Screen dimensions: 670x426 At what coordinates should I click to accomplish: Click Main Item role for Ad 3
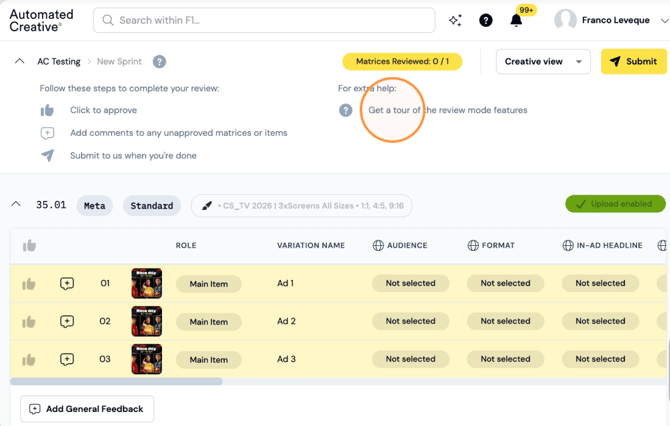point(209,360)
